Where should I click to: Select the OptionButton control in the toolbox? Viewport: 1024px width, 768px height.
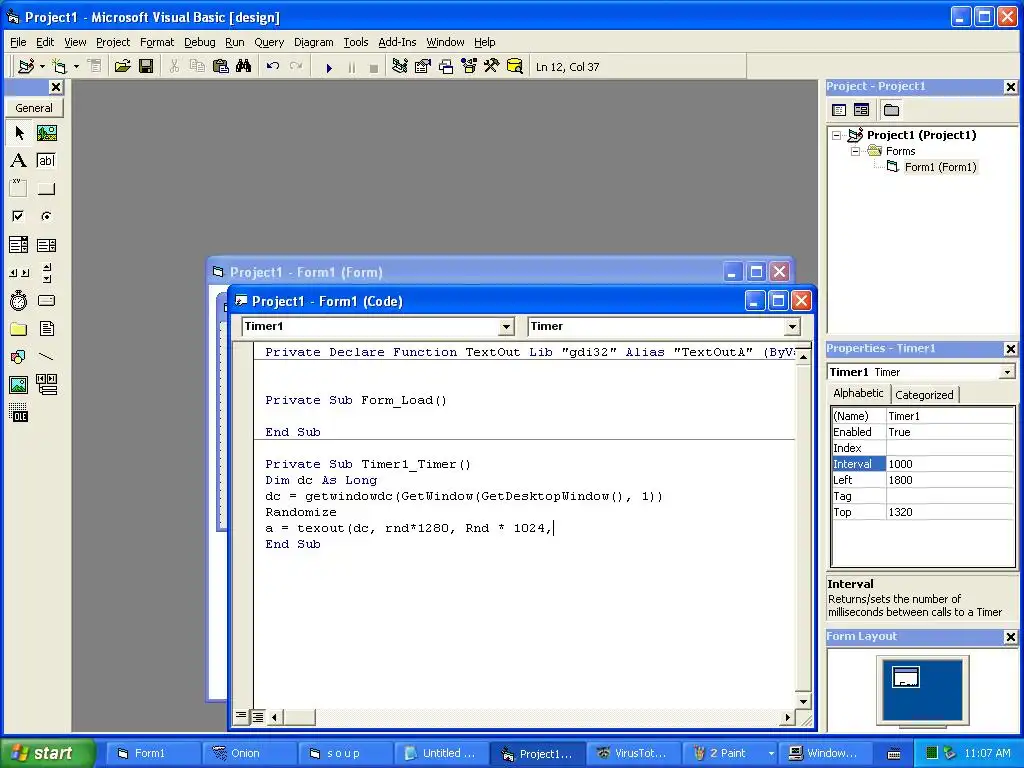click(x=46, y=216)
